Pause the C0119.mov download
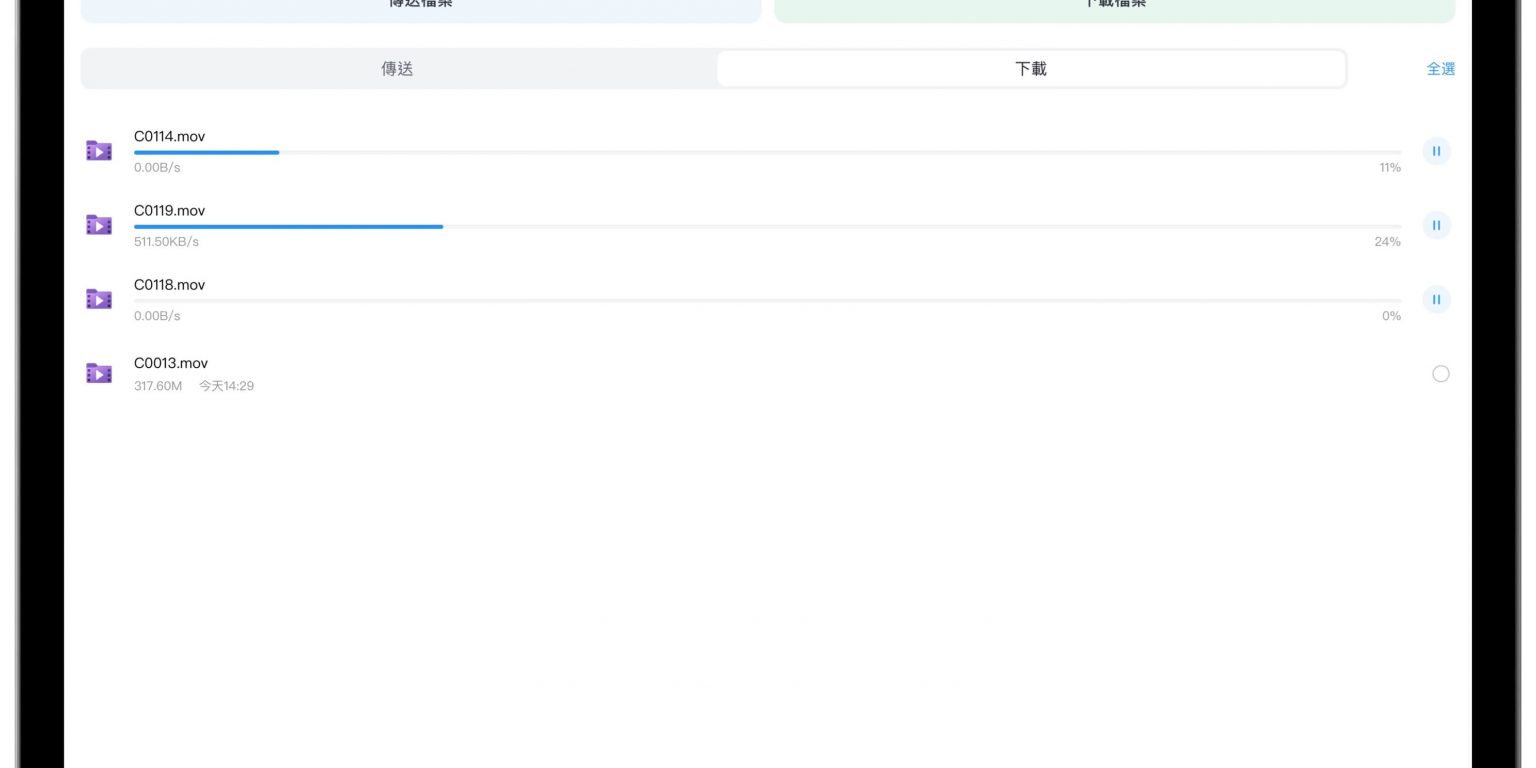Image resolution: width=1536 pixels, height=768 pixels. (x=1436, y=225)
